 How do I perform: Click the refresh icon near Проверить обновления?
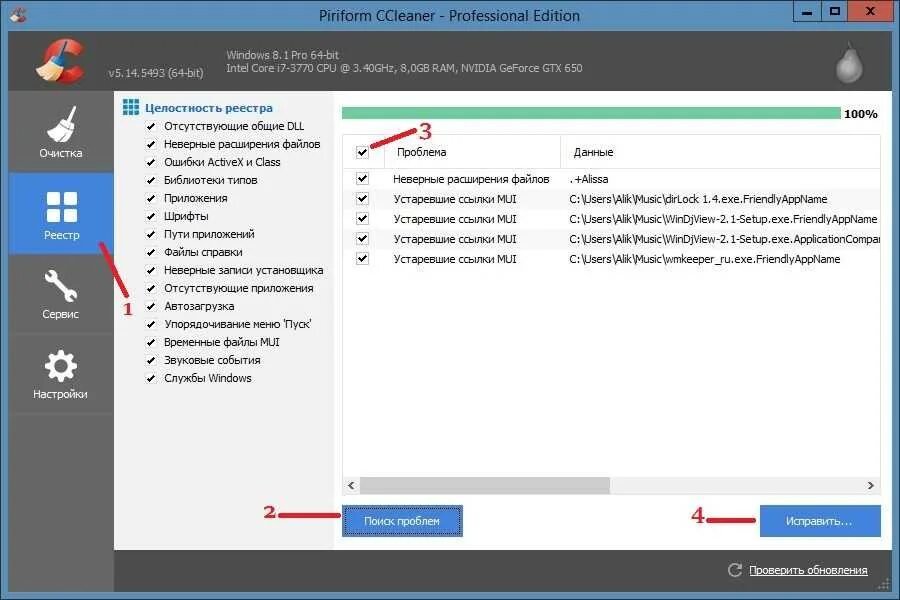735,570
